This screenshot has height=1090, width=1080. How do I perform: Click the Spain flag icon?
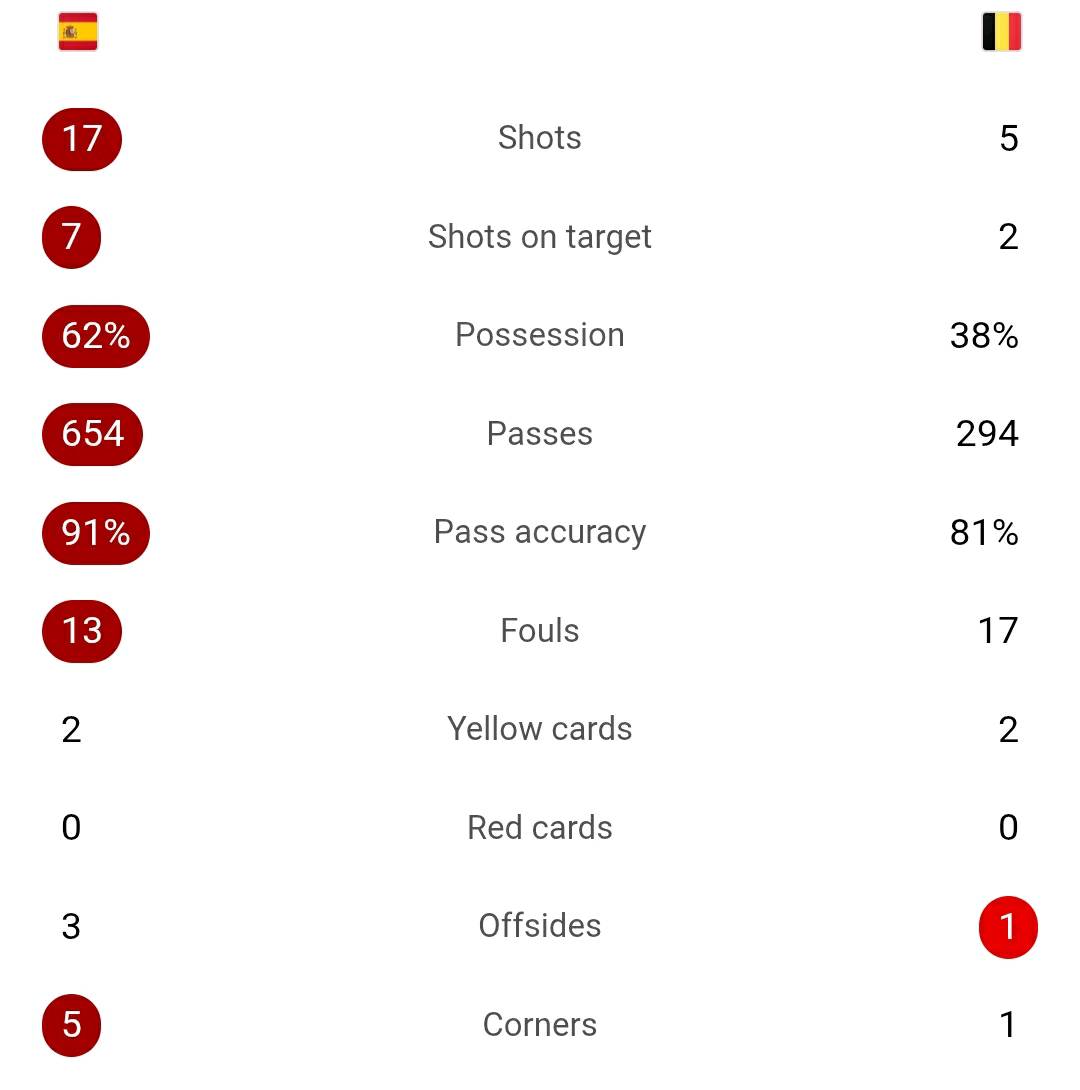pos(78,32)
